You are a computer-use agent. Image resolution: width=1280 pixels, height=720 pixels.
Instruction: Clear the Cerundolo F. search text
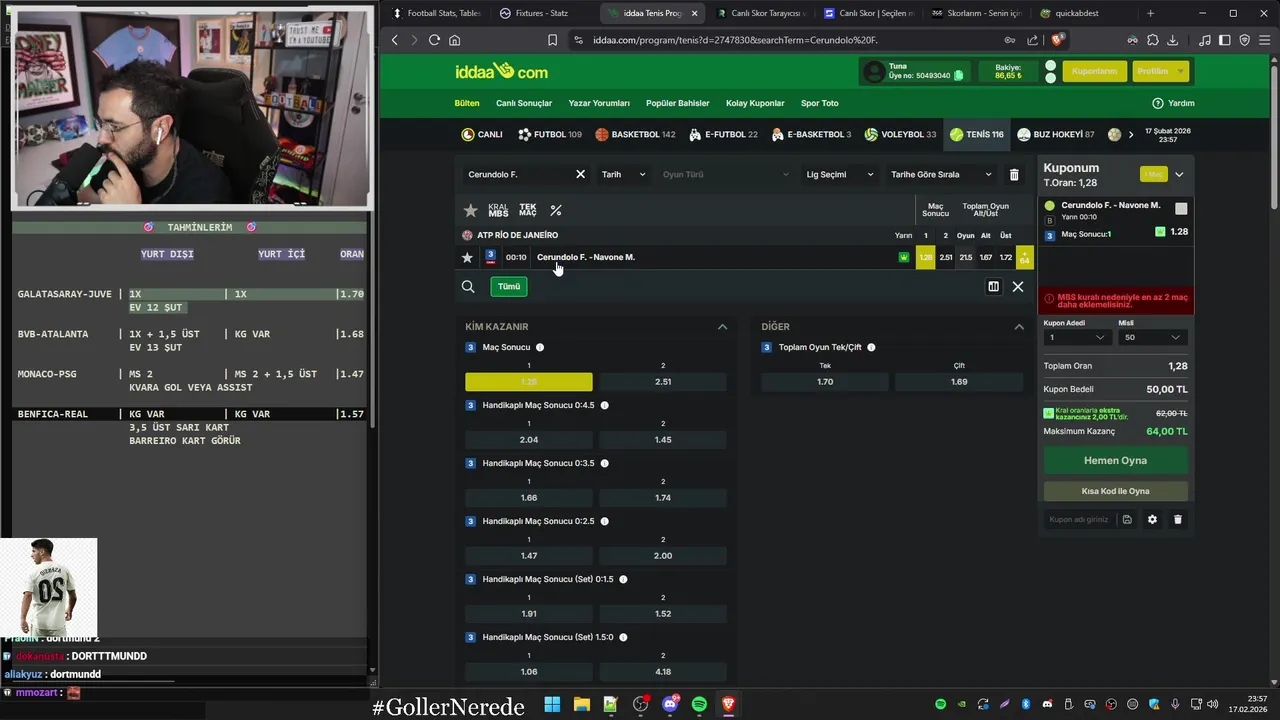click(x=580, y=174)
